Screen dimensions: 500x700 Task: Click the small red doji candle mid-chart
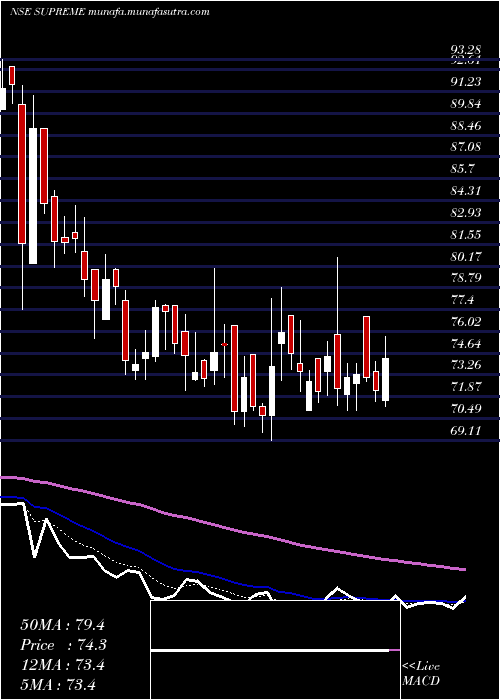pyautogui.click(x=225, y=344)
